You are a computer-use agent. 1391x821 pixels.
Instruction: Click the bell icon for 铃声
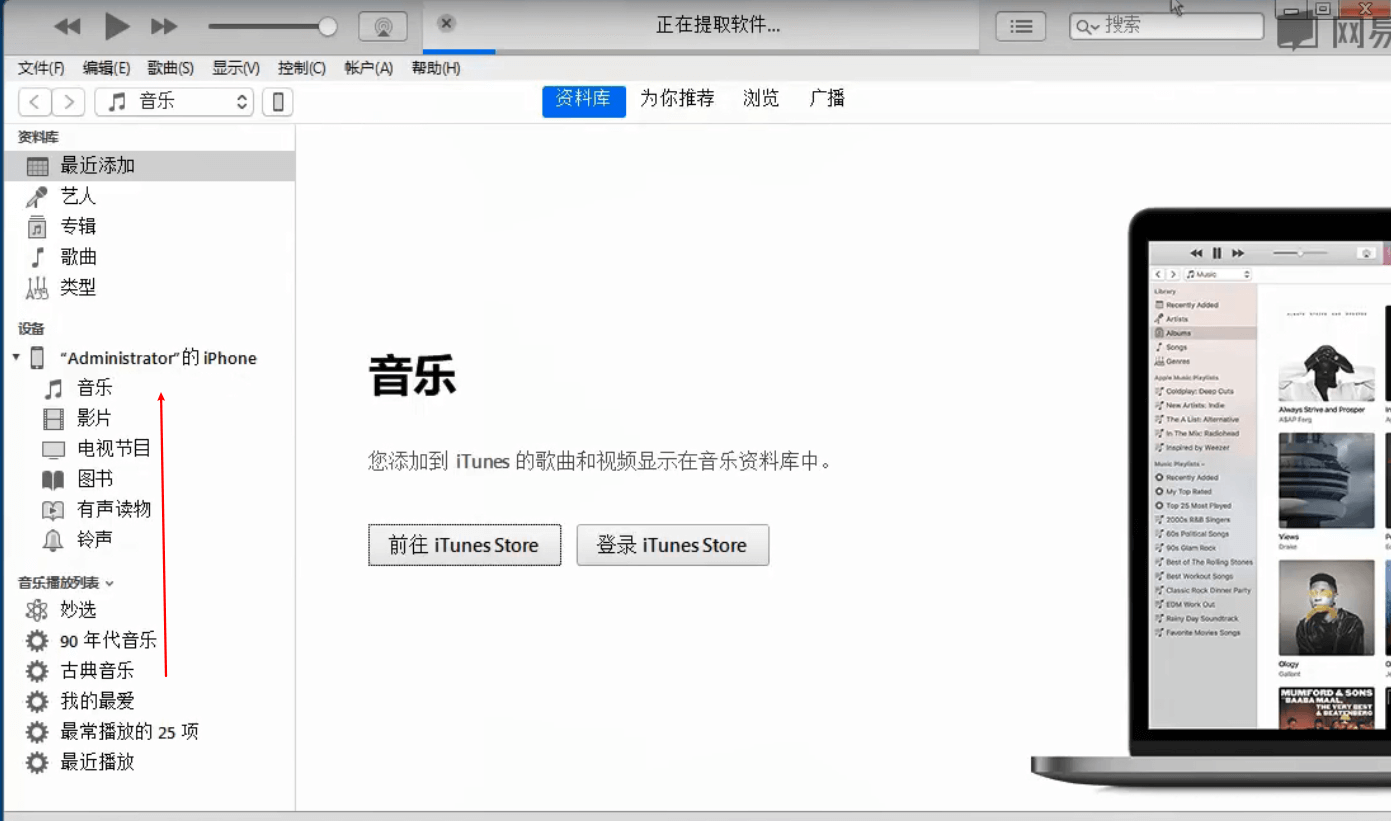[x=53, y=540]
